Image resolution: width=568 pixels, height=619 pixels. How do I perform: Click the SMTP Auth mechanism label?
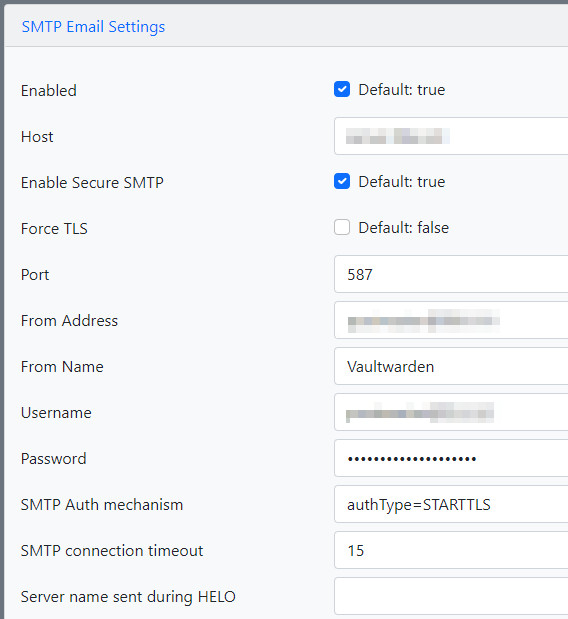click(x=102, y=505)
